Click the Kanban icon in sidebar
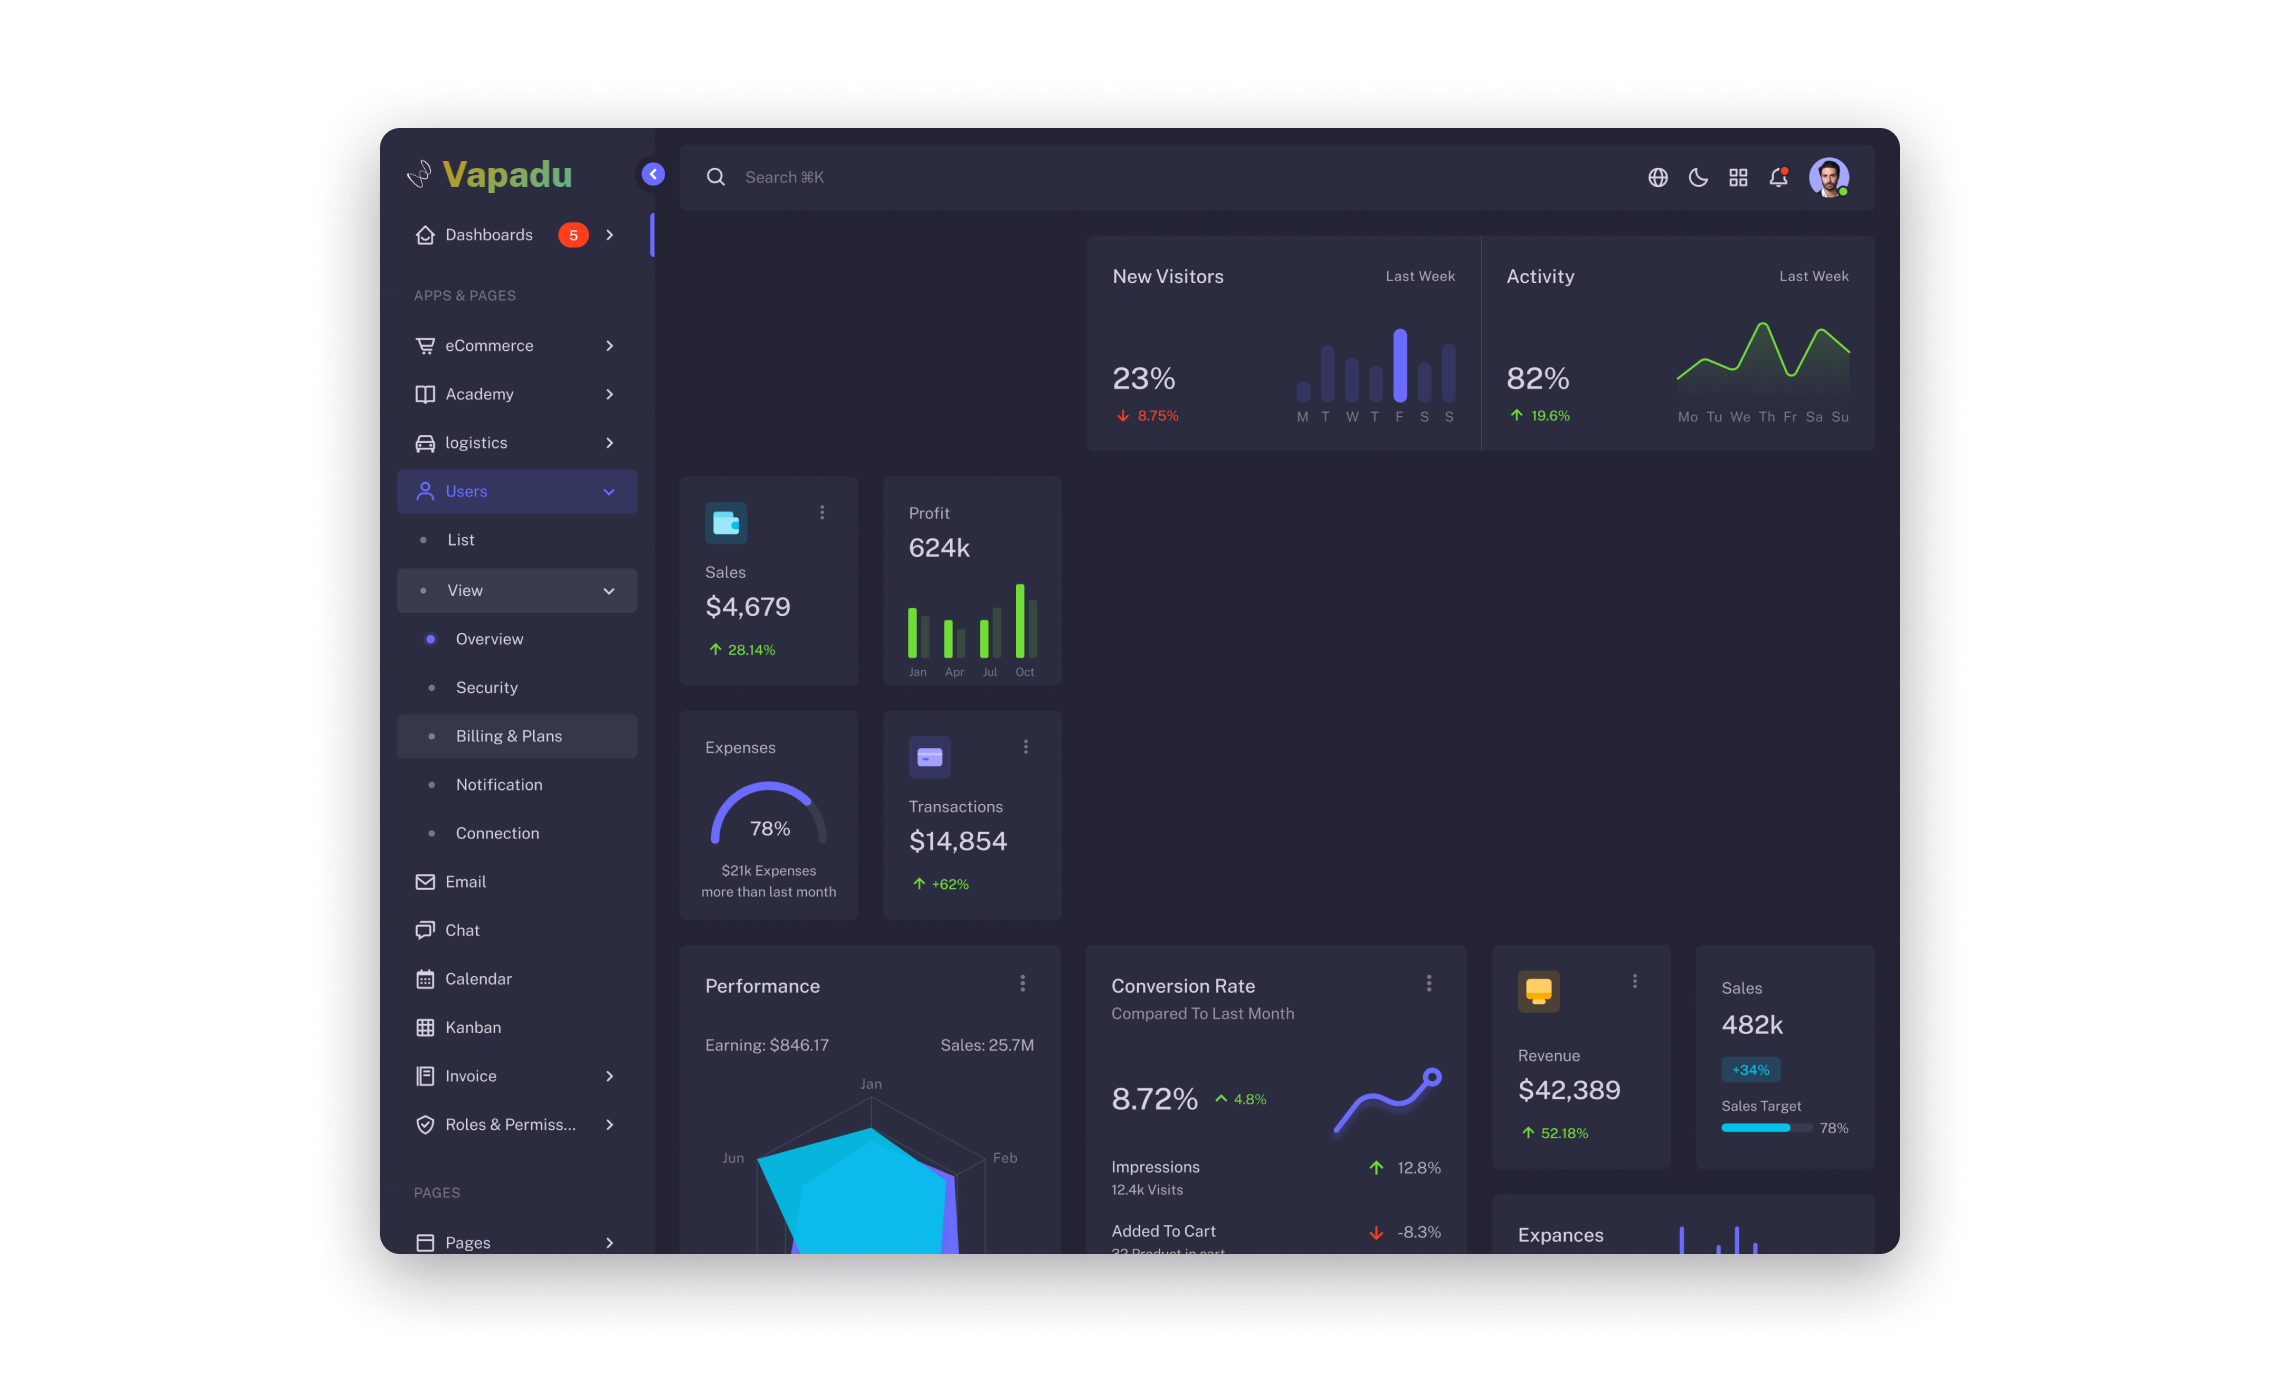The height and width of the screenshot is (1382, 2280). pyautogui.click(x=425, y=1027)
